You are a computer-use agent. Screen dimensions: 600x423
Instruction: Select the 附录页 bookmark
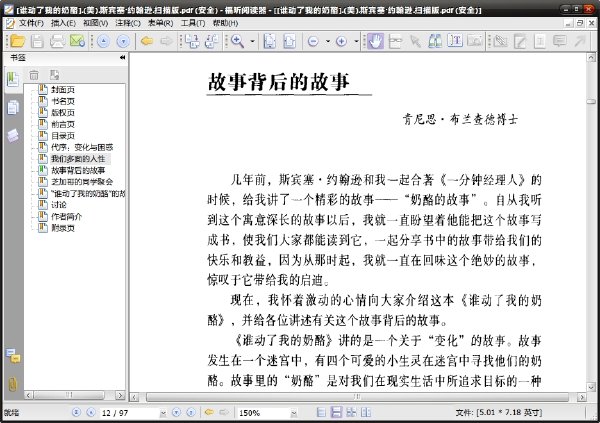point(63,228)
